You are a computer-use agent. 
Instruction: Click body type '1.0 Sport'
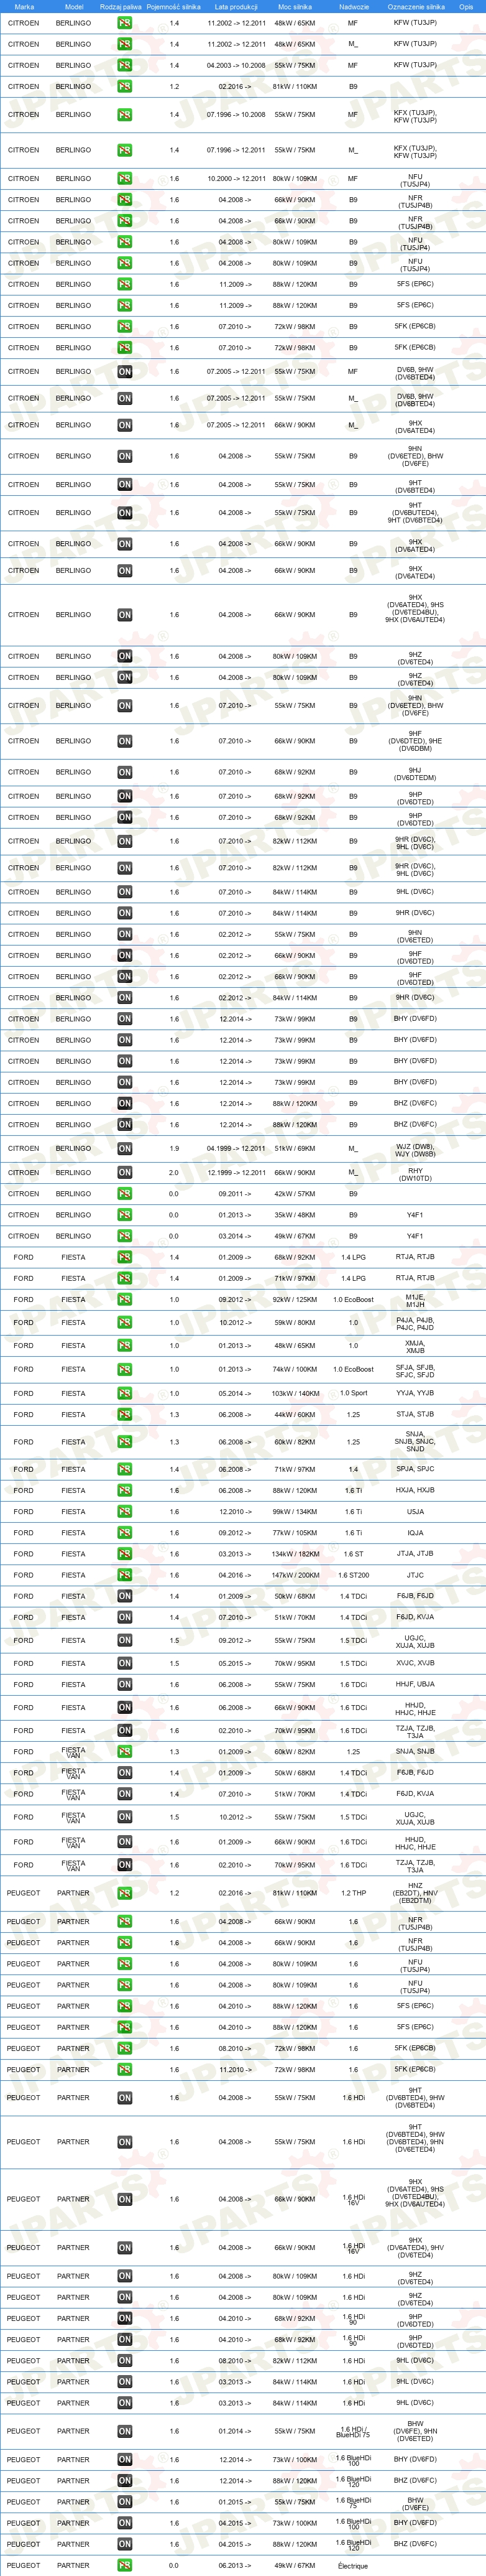[353, 1393]
